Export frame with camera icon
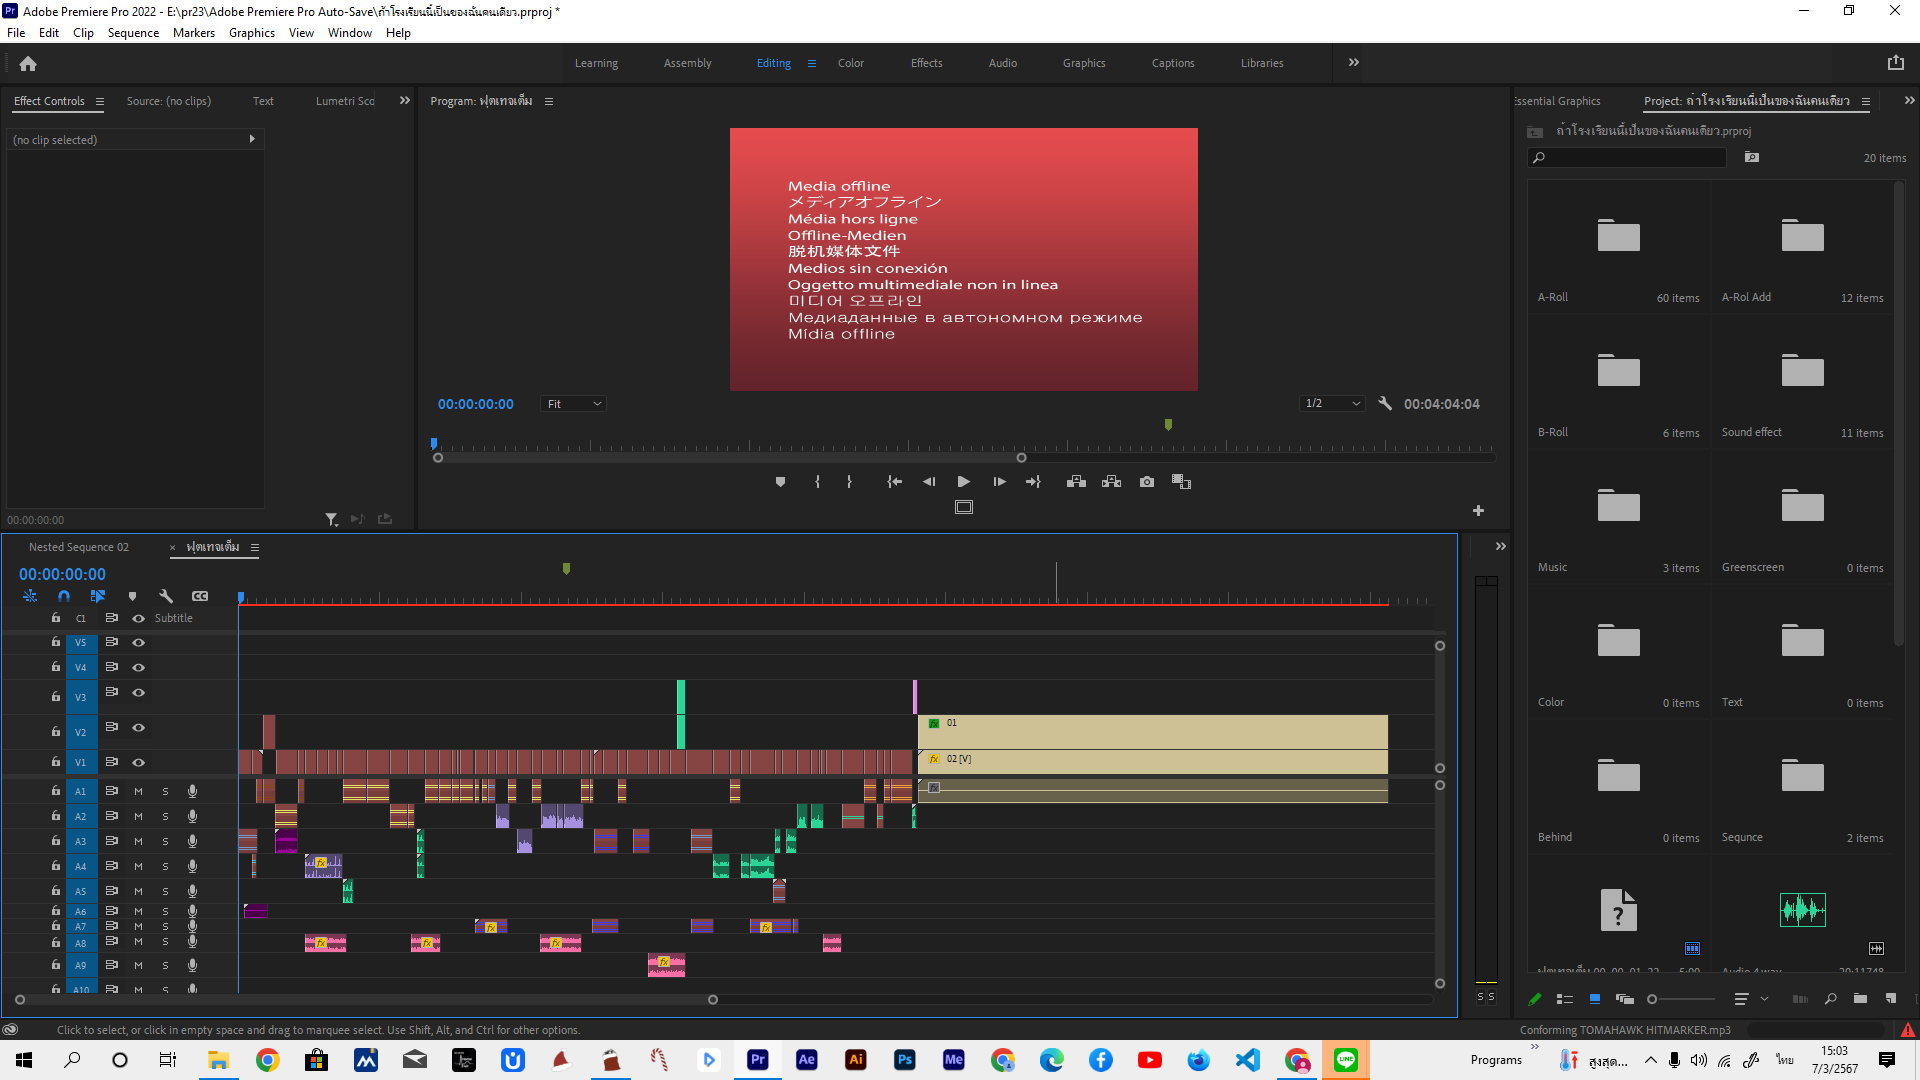Viewport: 1920px width, 1080px height. click(x=1147, y=482)
